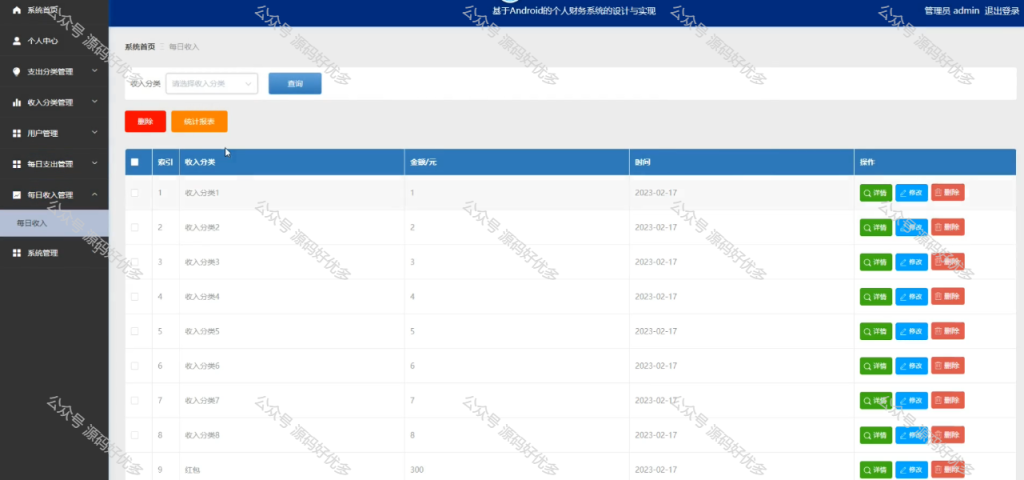1024x480 pixels.
Task: Click the grid icon beside 用户管理
Action: pos(17,133)
